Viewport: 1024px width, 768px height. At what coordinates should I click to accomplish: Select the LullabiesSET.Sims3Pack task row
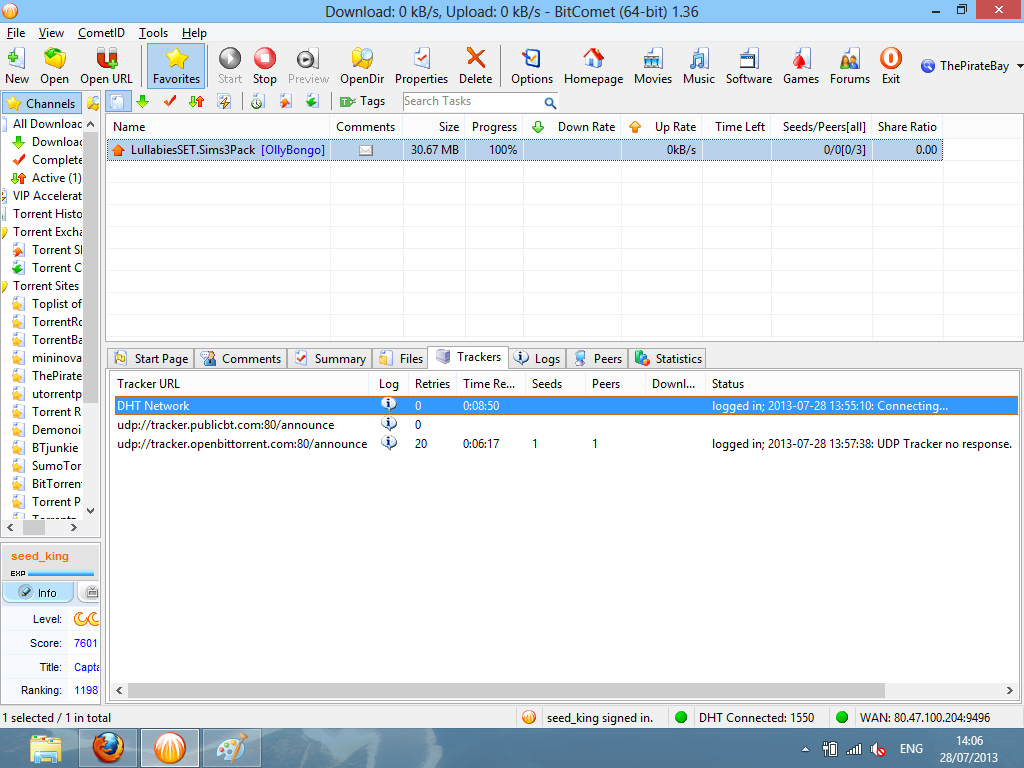524,150
